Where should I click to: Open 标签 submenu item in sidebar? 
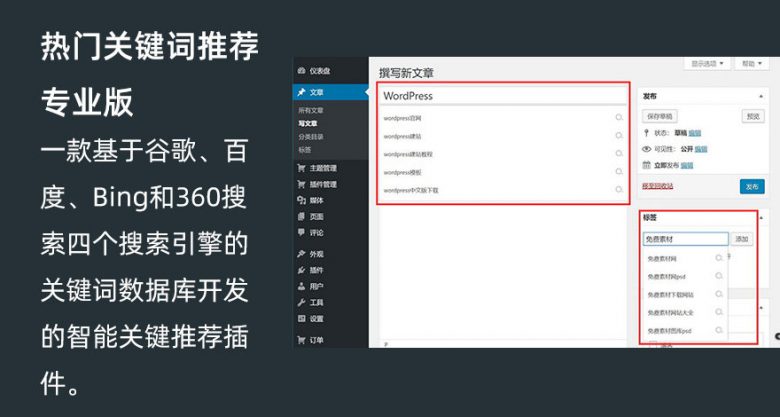click(304, 149)
